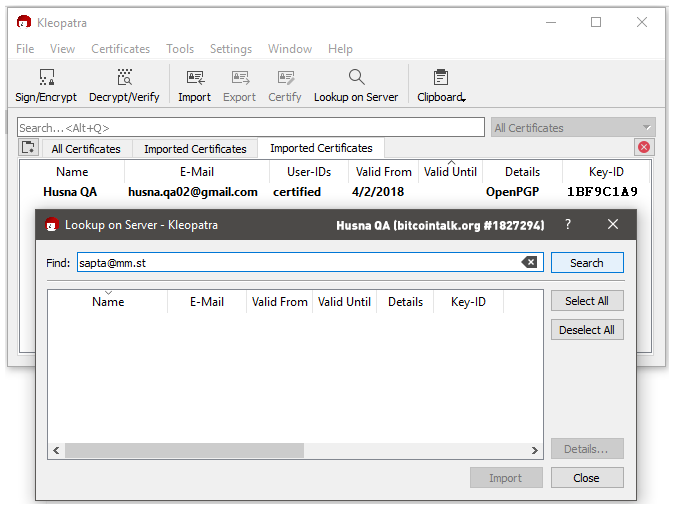Open the Sign/Encrypt tool

pyautogui.click(x=46, y=86)
